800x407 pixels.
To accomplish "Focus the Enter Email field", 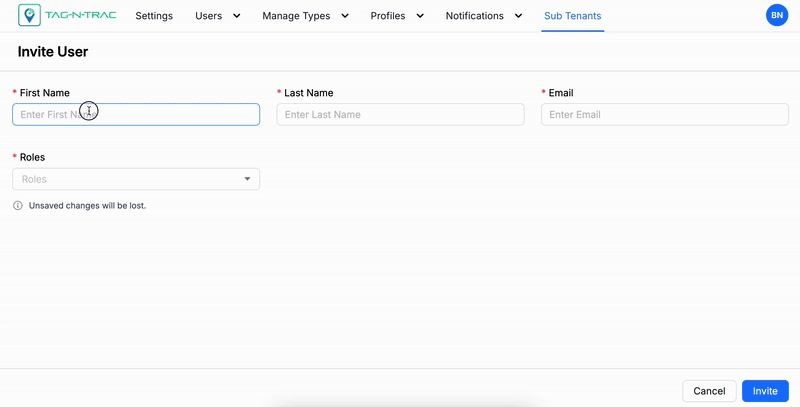I will point(665,115).
